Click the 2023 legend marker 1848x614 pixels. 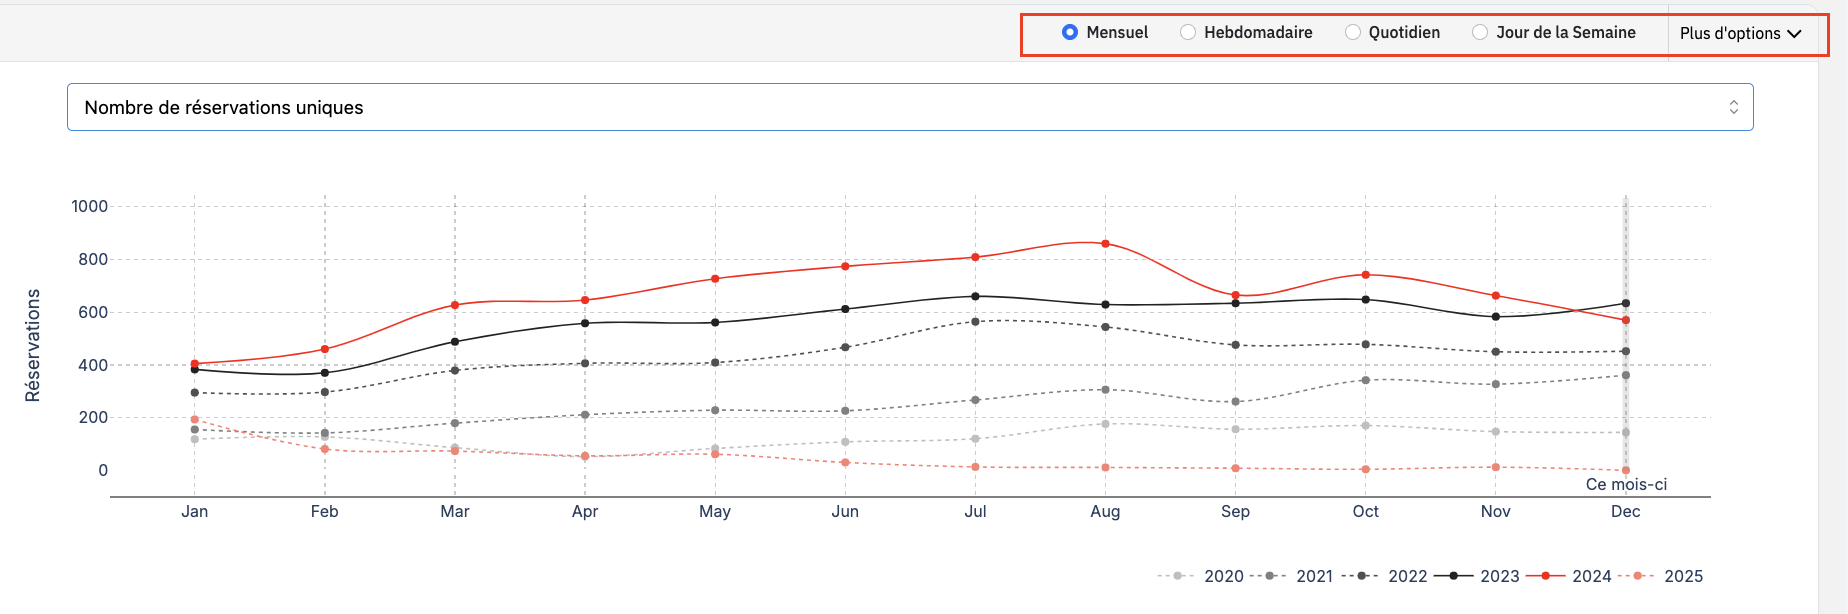pyautogui.click(x=1454, y=576)
